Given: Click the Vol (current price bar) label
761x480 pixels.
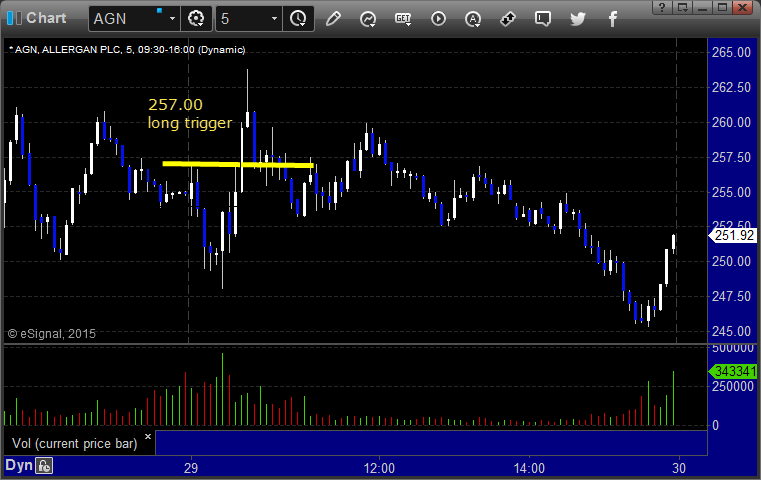Looking at the screenshot, I should click(74, 443).
